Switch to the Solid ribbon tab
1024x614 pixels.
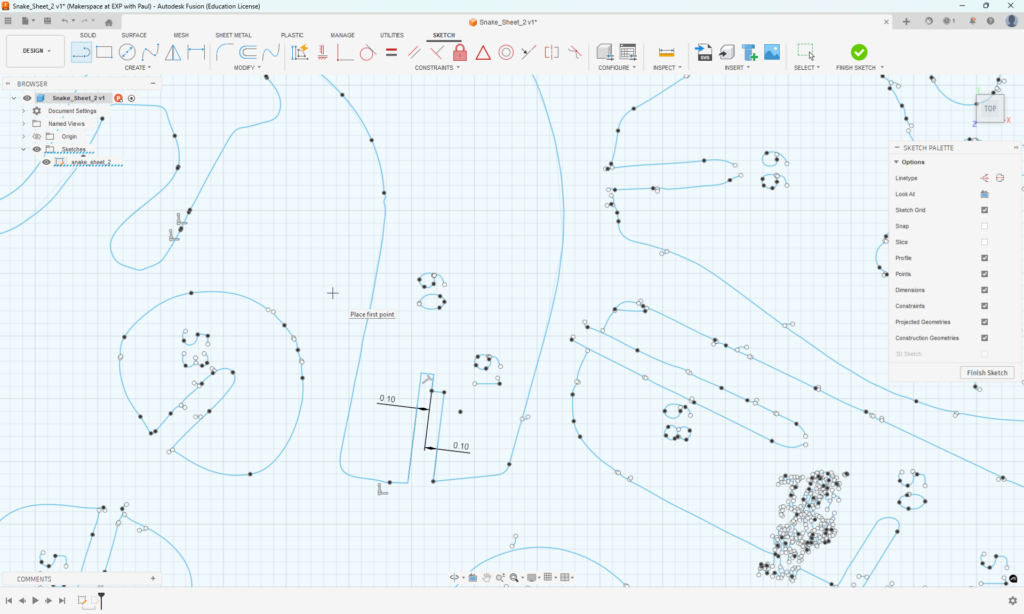click(x=90, y=34)
